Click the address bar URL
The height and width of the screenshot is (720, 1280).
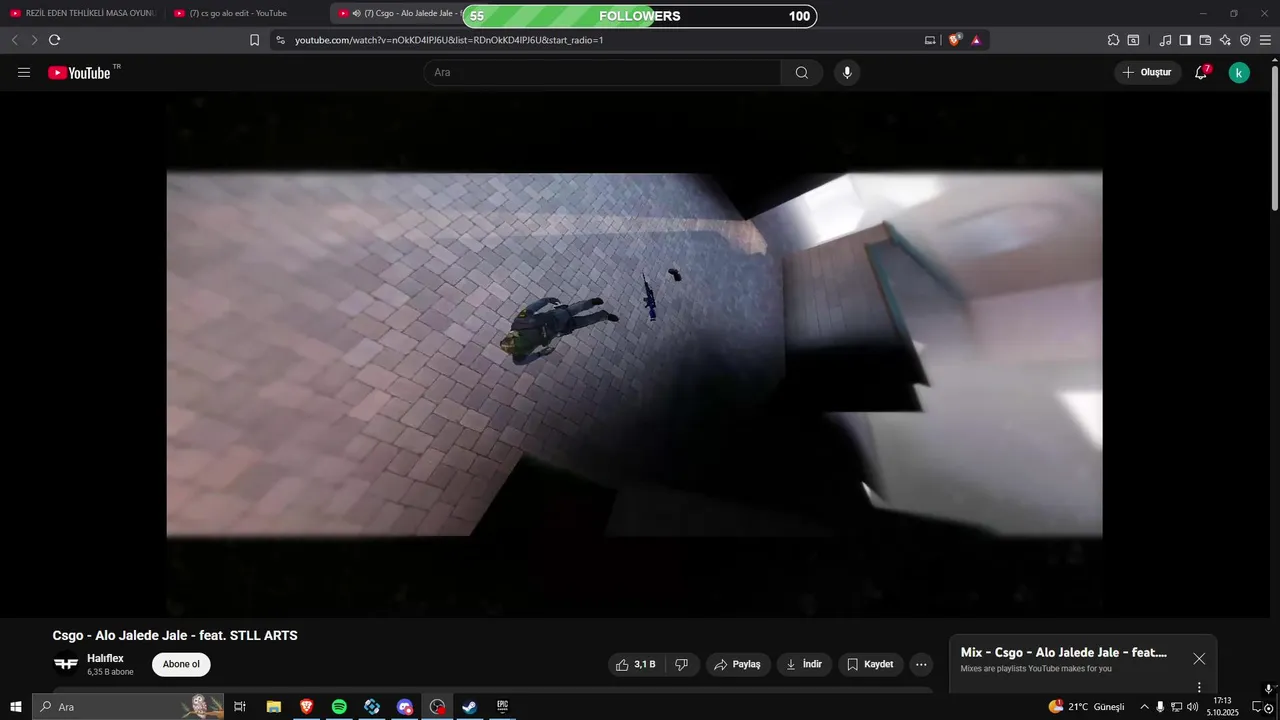(x=449, y=40)
